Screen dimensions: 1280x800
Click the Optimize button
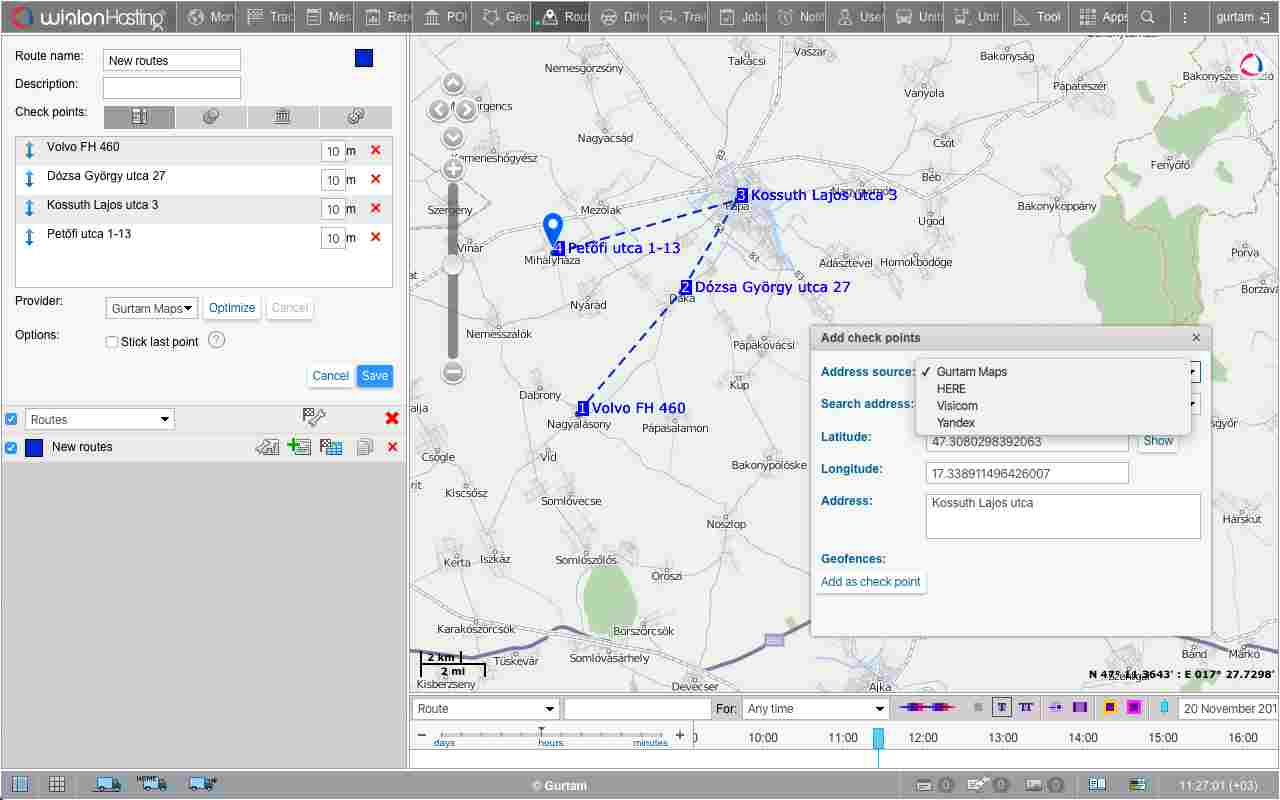[232, 308]
